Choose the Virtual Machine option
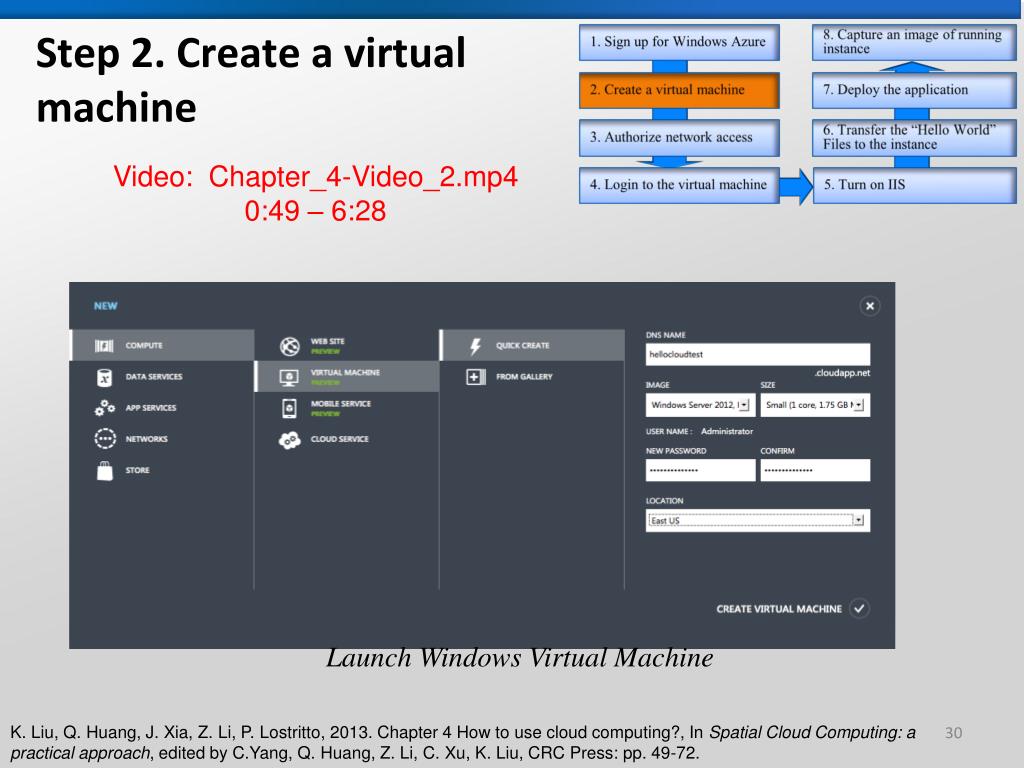The height and width of the screenshot is (768, 1024). (x=347, y=377)
